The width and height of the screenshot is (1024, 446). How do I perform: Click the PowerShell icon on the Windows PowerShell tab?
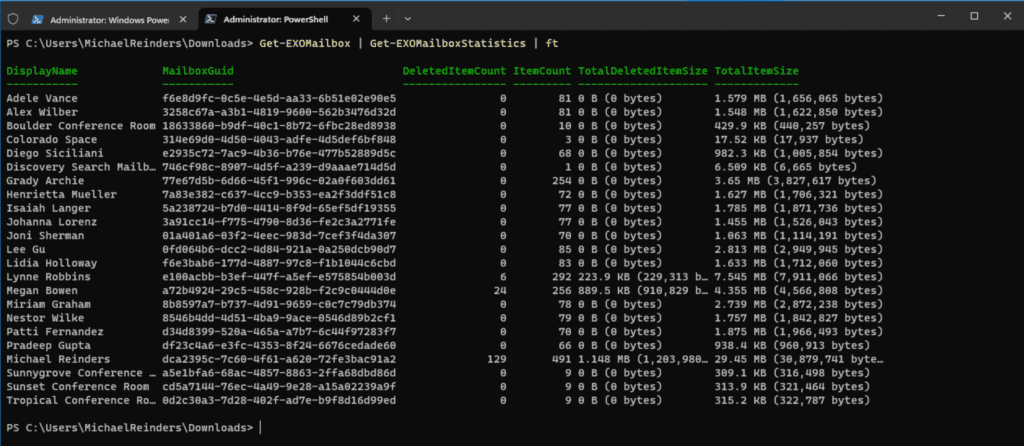[x=39, y=19]
